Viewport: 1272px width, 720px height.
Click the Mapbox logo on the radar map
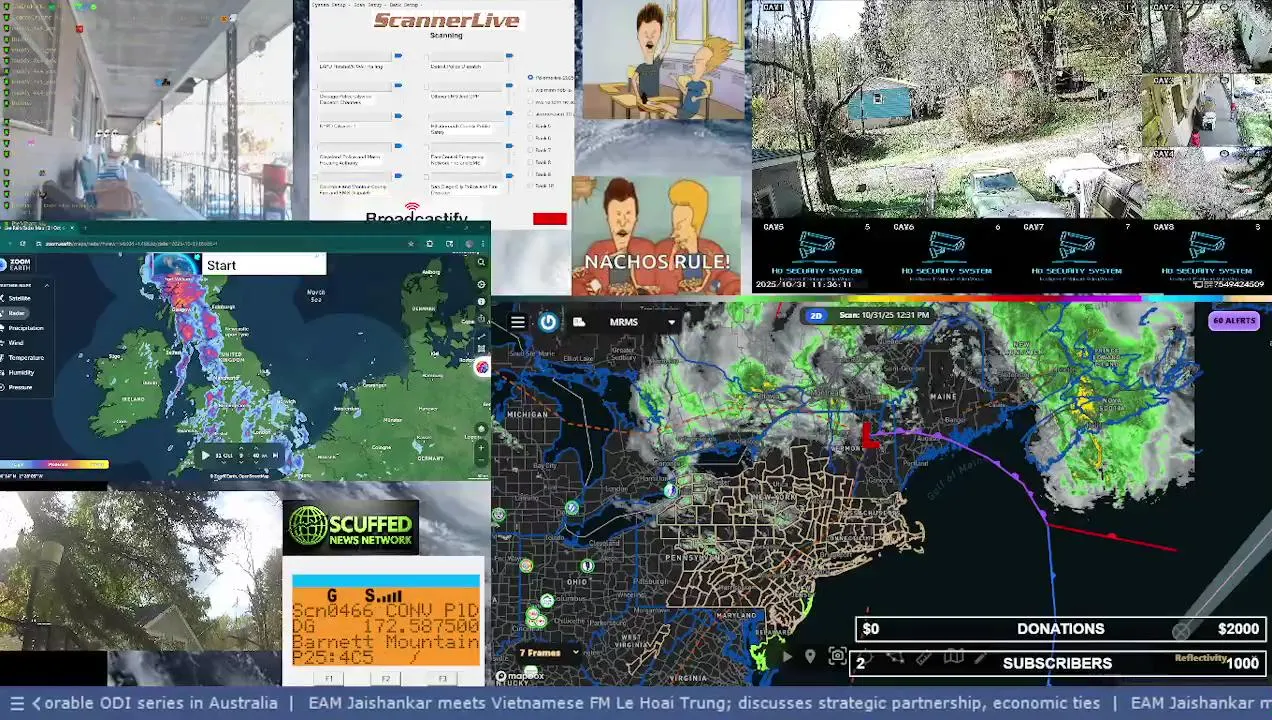521,677
